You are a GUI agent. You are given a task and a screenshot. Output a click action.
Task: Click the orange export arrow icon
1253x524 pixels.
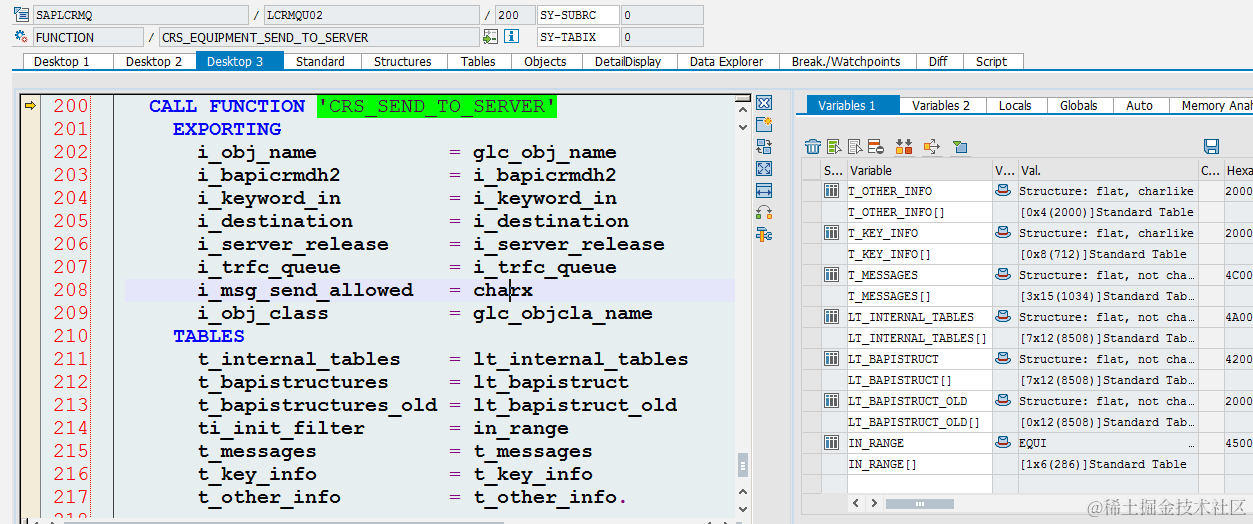(931, 147)
